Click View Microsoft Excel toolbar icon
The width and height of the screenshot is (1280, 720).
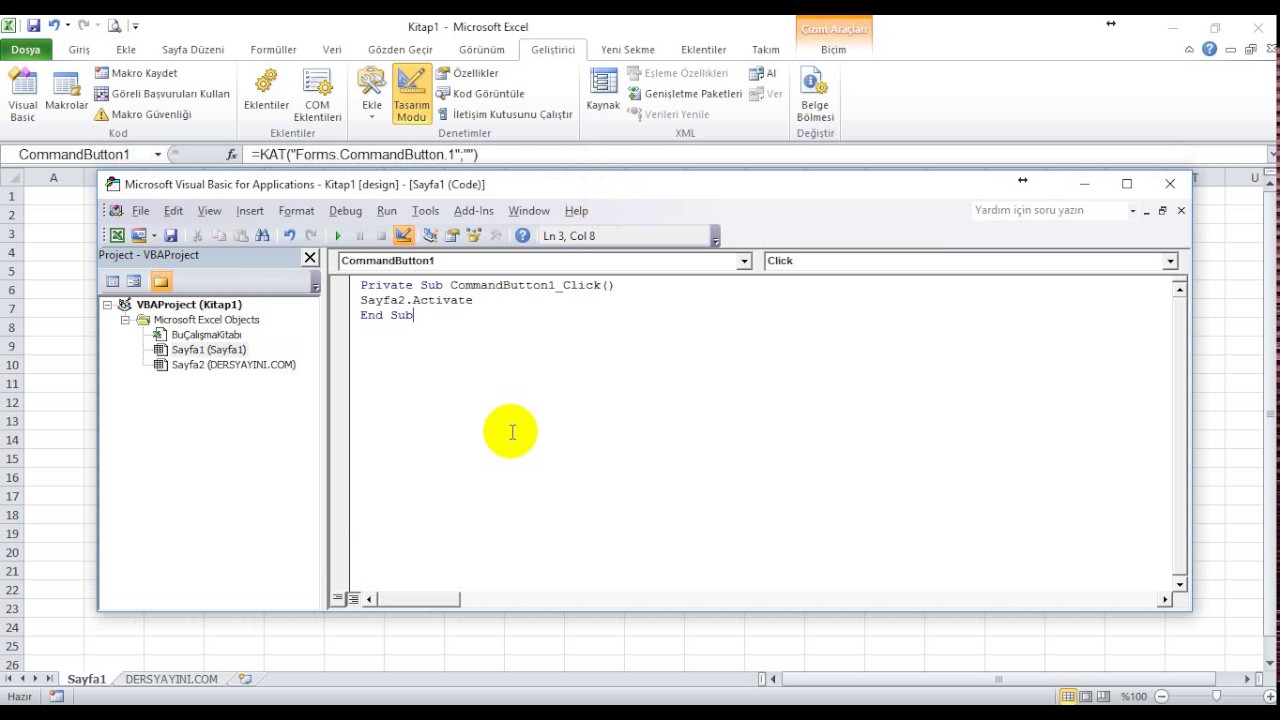(x=117, y=236)
